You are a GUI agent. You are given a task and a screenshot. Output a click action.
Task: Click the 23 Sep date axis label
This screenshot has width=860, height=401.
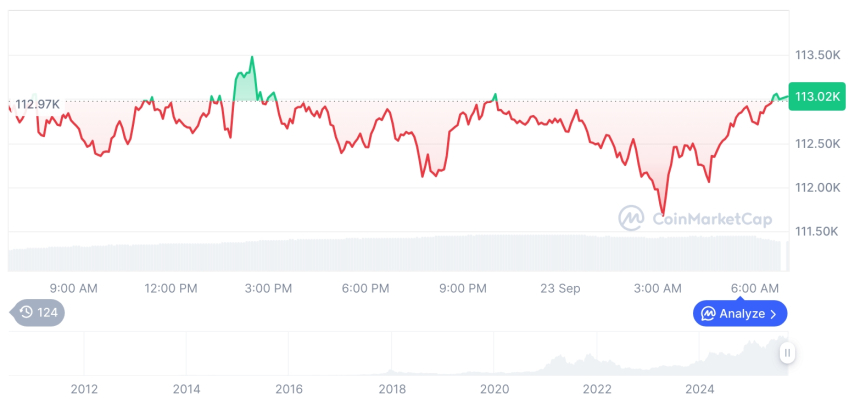click(x=561, y=289)
